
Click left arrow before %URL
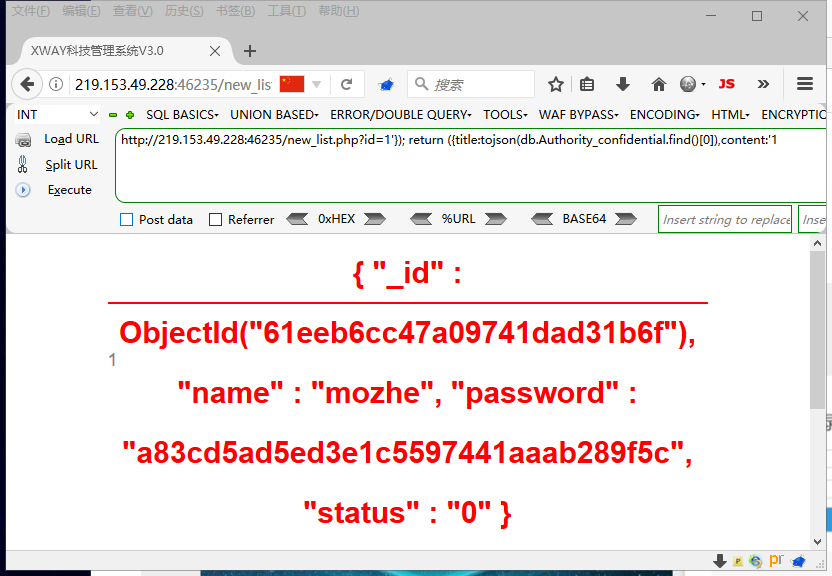coord(421,219)
